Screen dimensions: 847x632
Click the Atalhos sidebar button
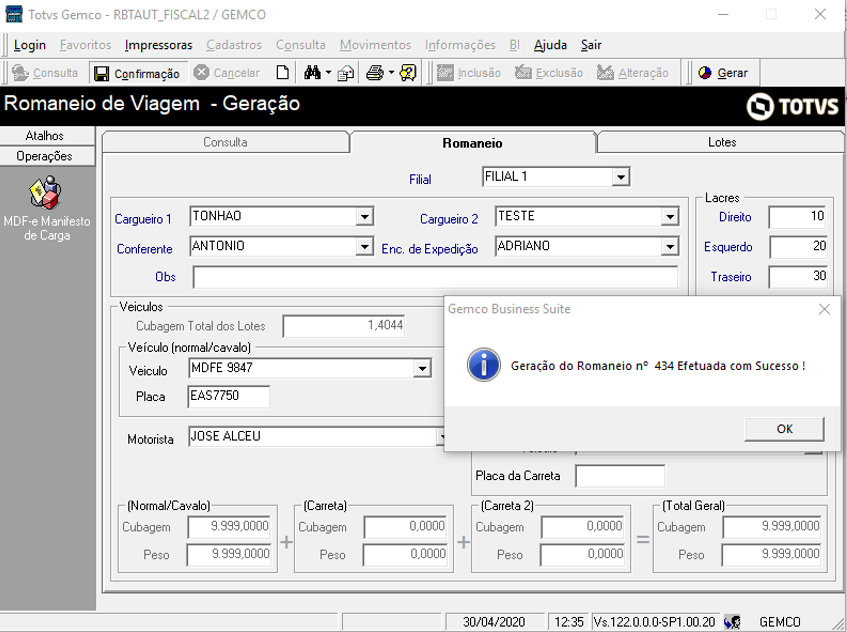click(x=48, y=136)
